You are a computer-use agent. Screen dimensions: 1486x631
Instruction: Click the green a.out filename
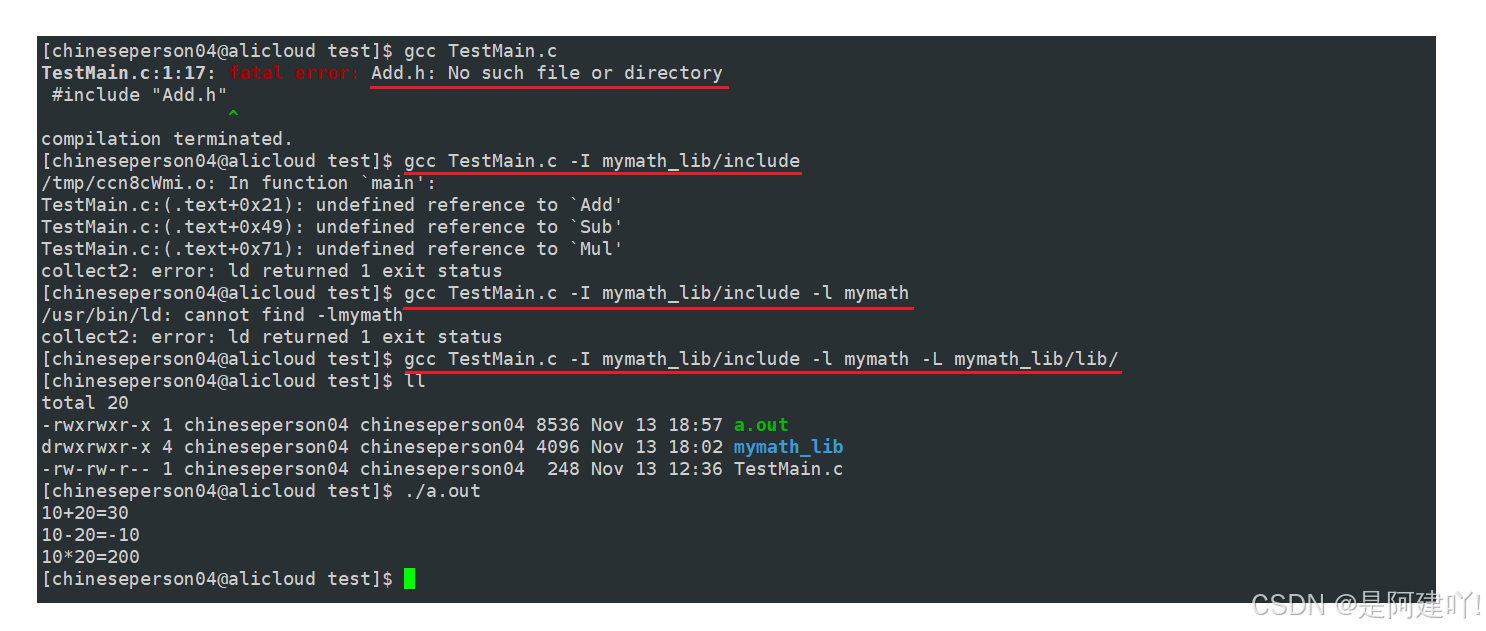coord(761,425)
